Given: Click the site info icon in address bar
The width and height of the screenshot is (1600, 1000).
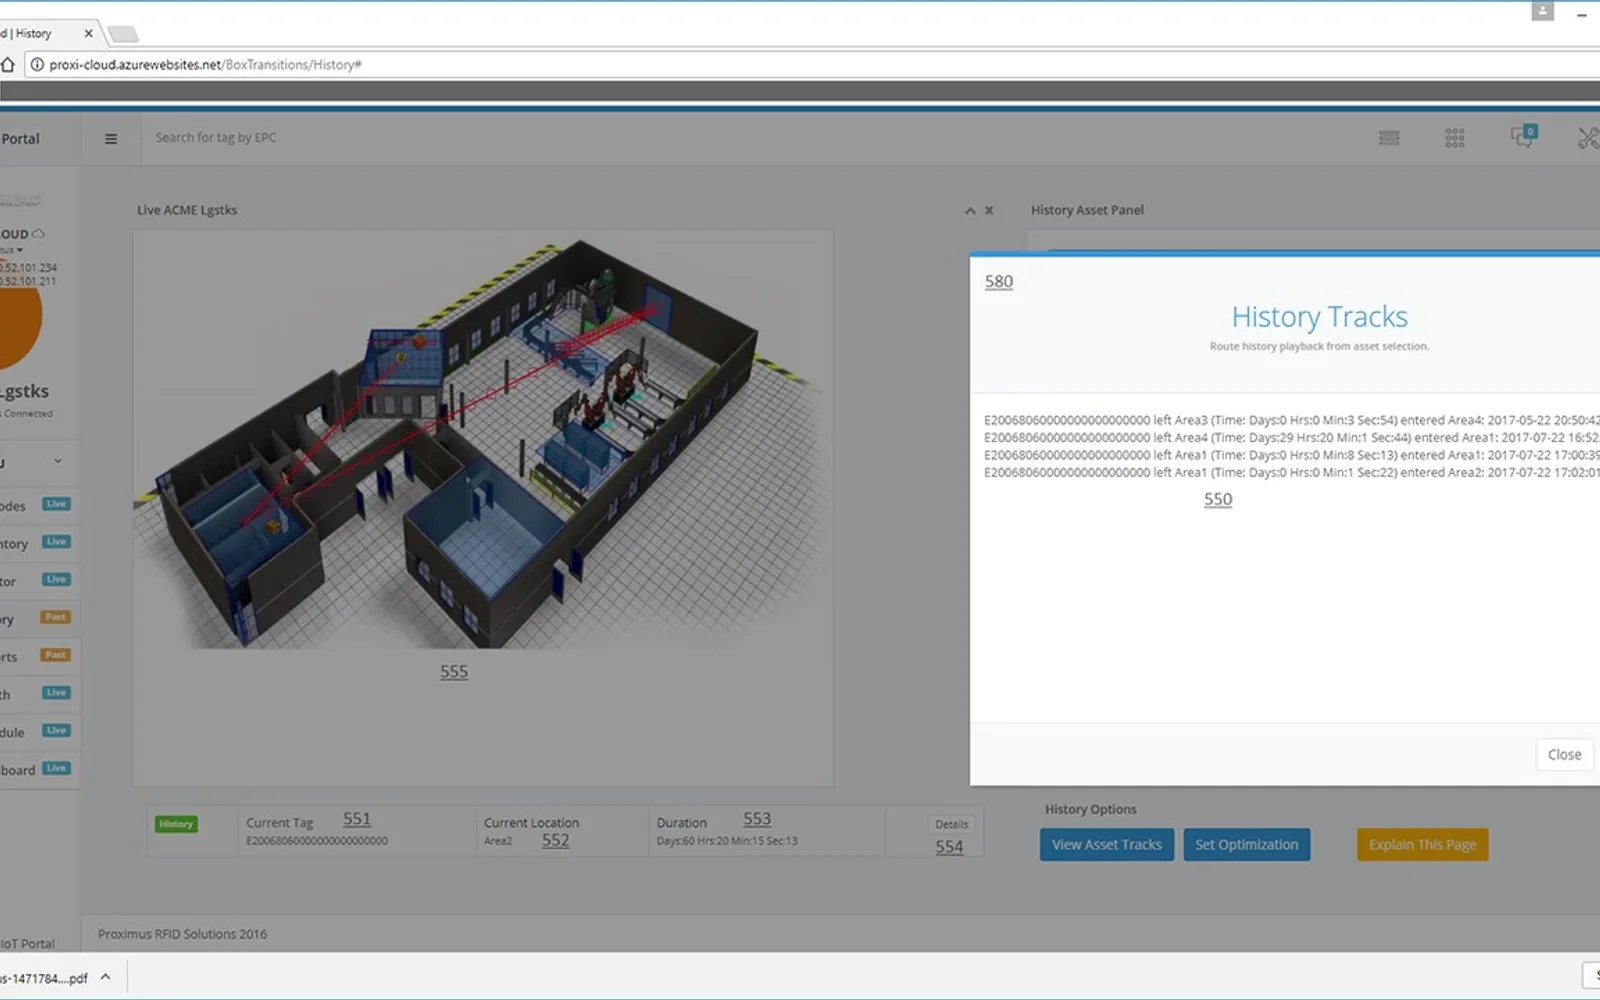Looking at the screenshot, I should point(37,65).
